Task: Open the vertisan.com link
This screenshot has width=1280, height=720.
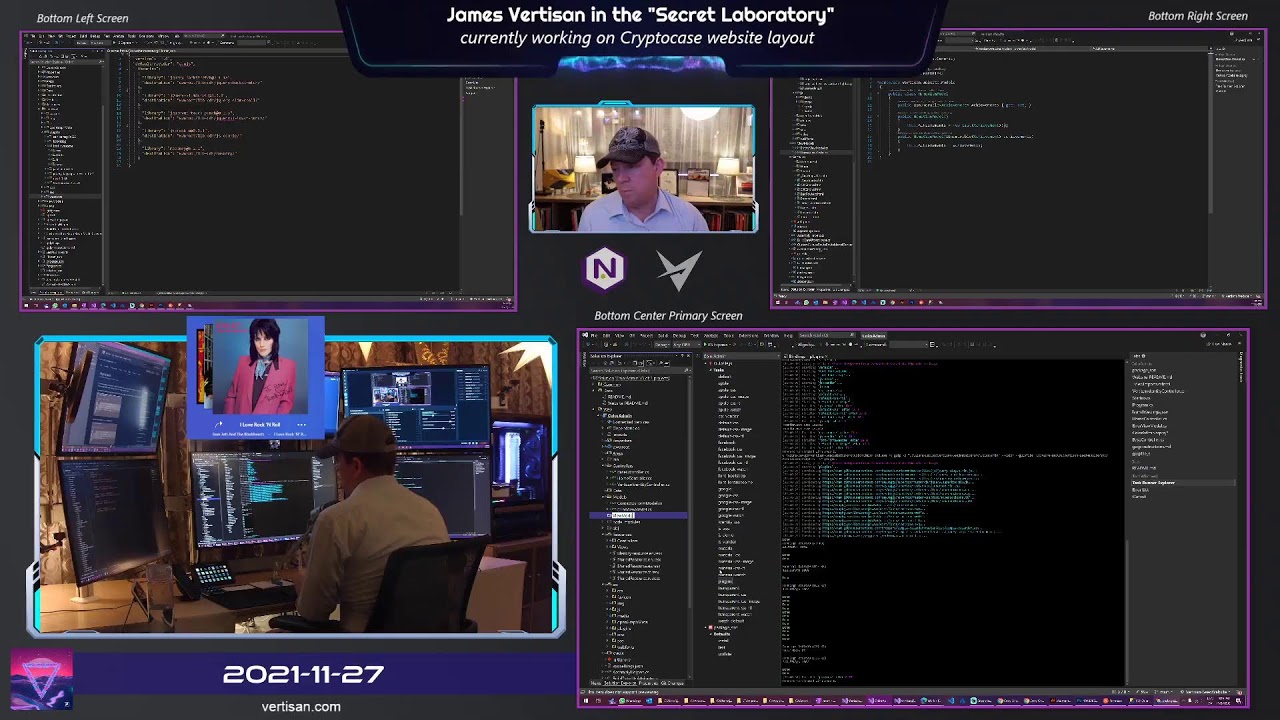Action: click(x=301, y=706)
